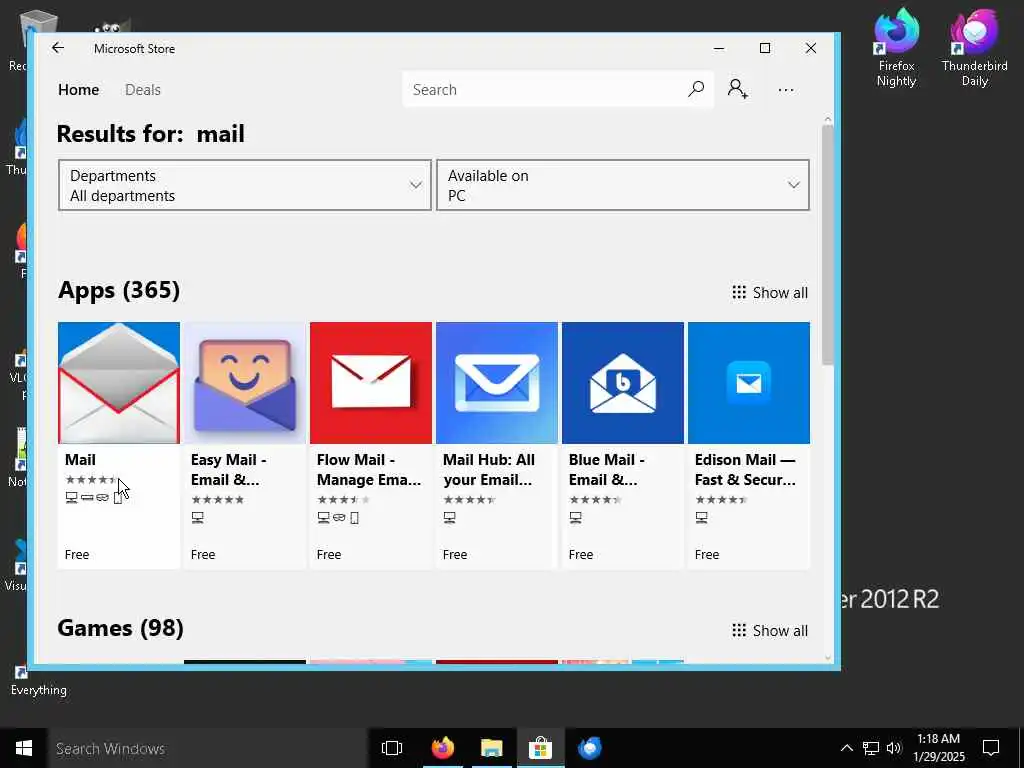Click the Flow Mail star rating
The height and width of the screenshot is (768, 1024).
point(344,500)
